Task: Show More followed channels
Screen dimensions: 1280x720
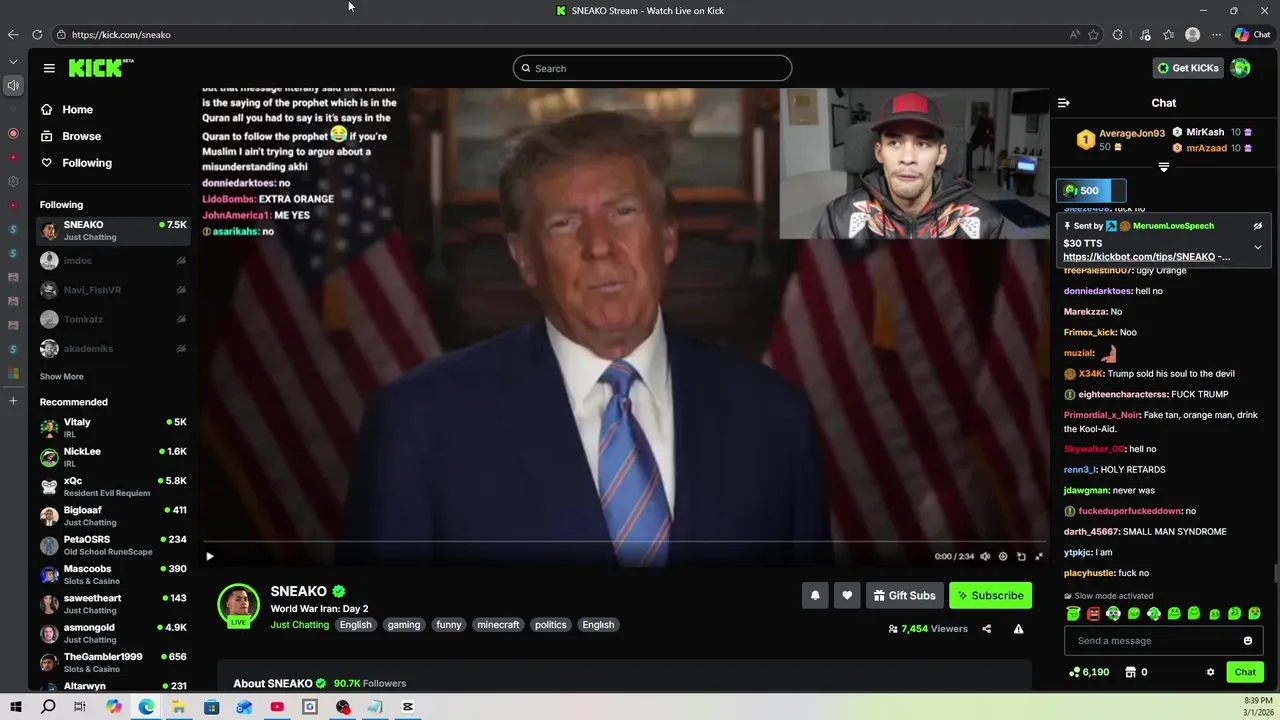Action: click(x=61, y=377)
